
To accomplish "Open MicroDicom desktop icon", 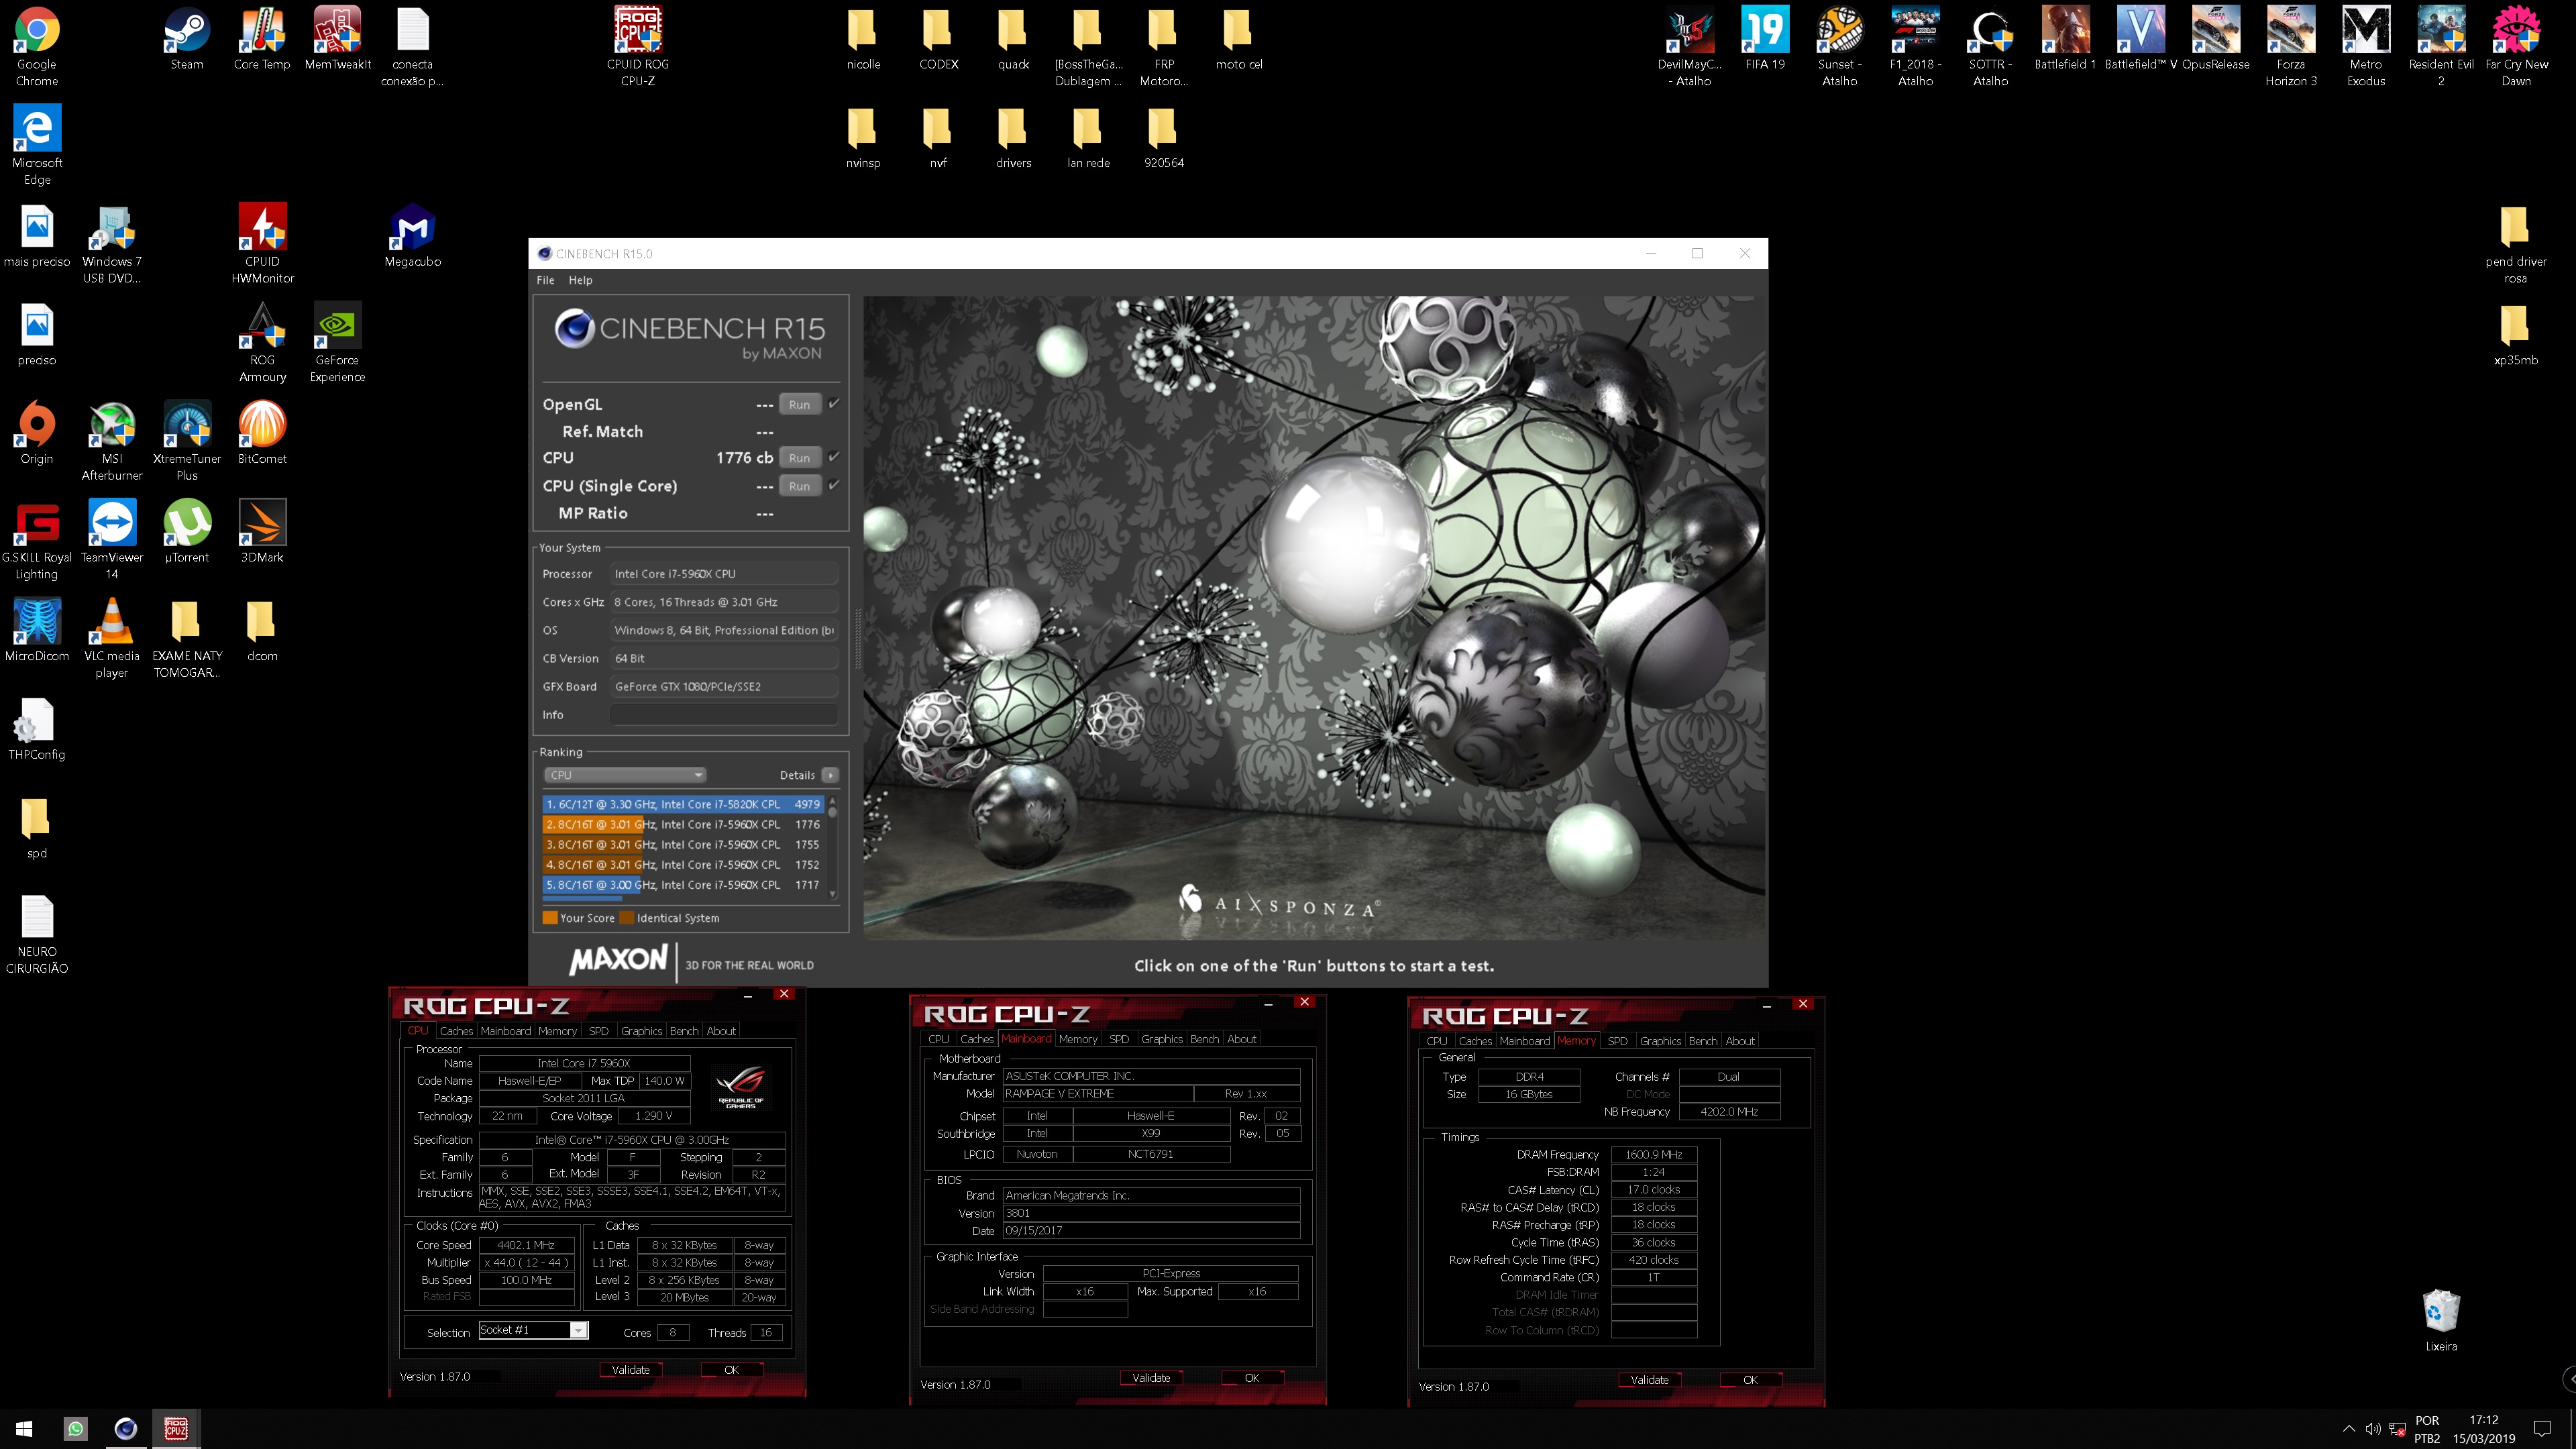I will click(37, 630).
